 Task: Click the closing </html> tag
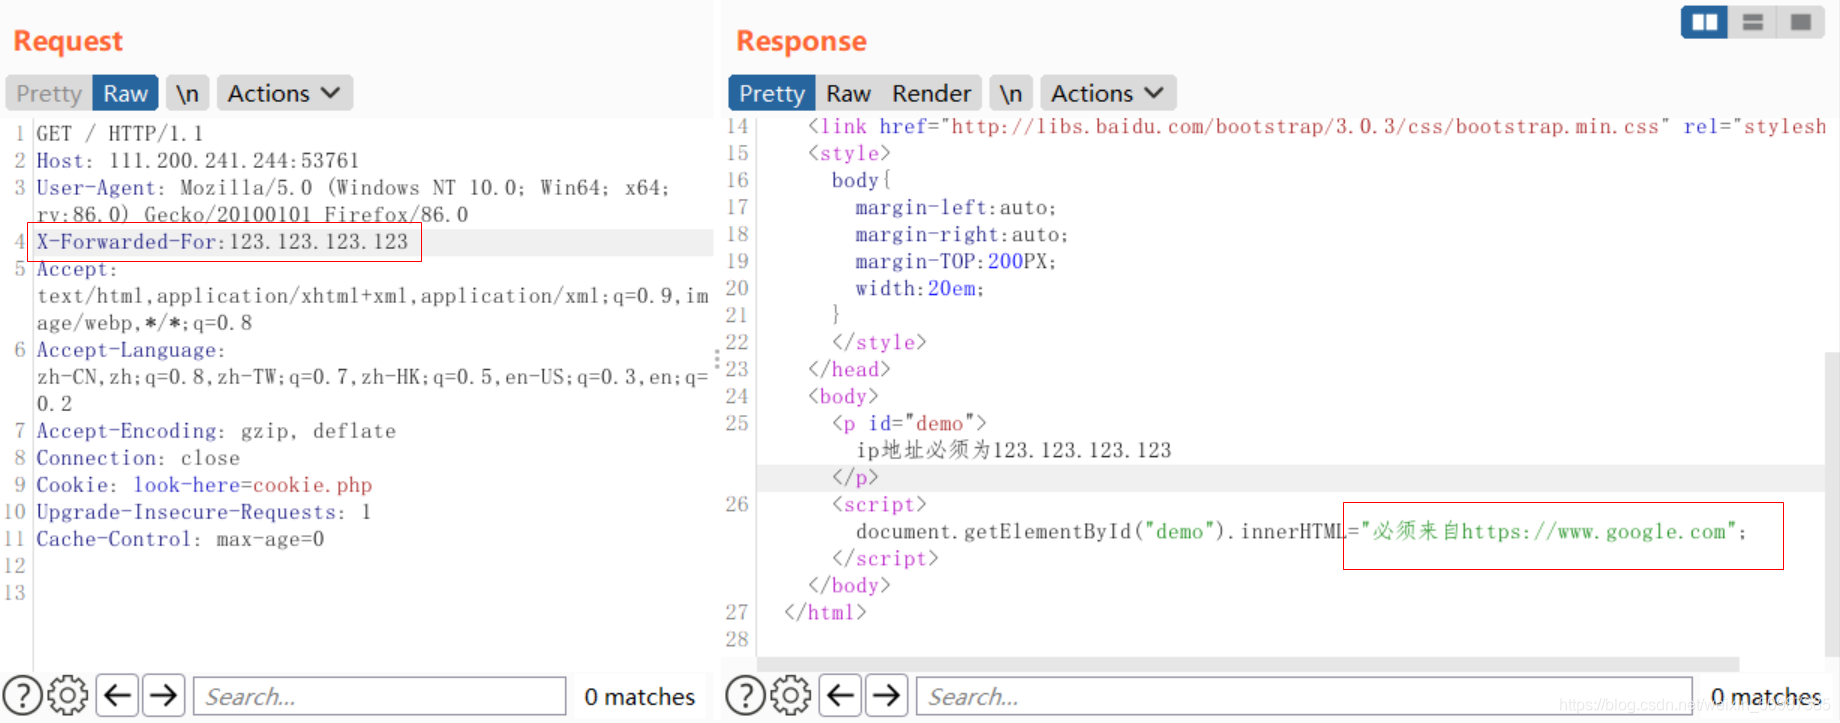pos(825,612)
